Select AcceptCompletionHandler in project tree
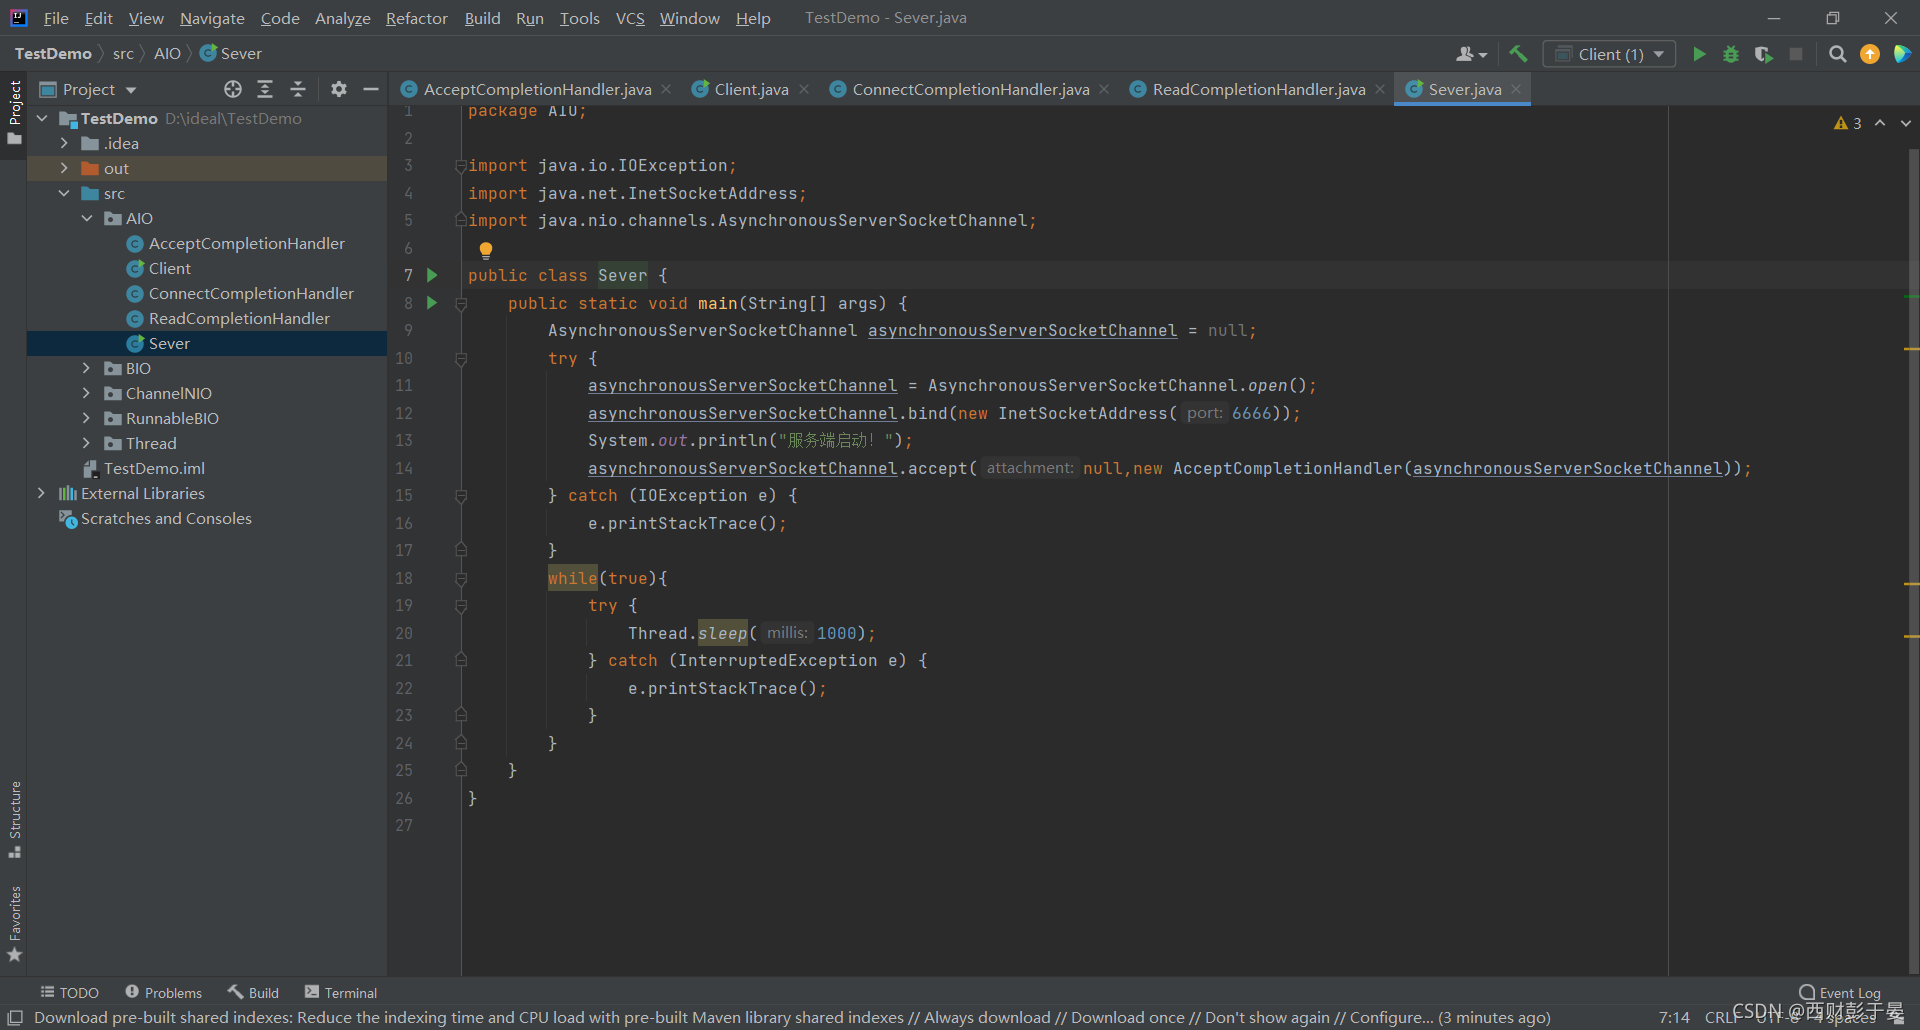Screen dimensions: 1920x1030 tap(246, 243)
